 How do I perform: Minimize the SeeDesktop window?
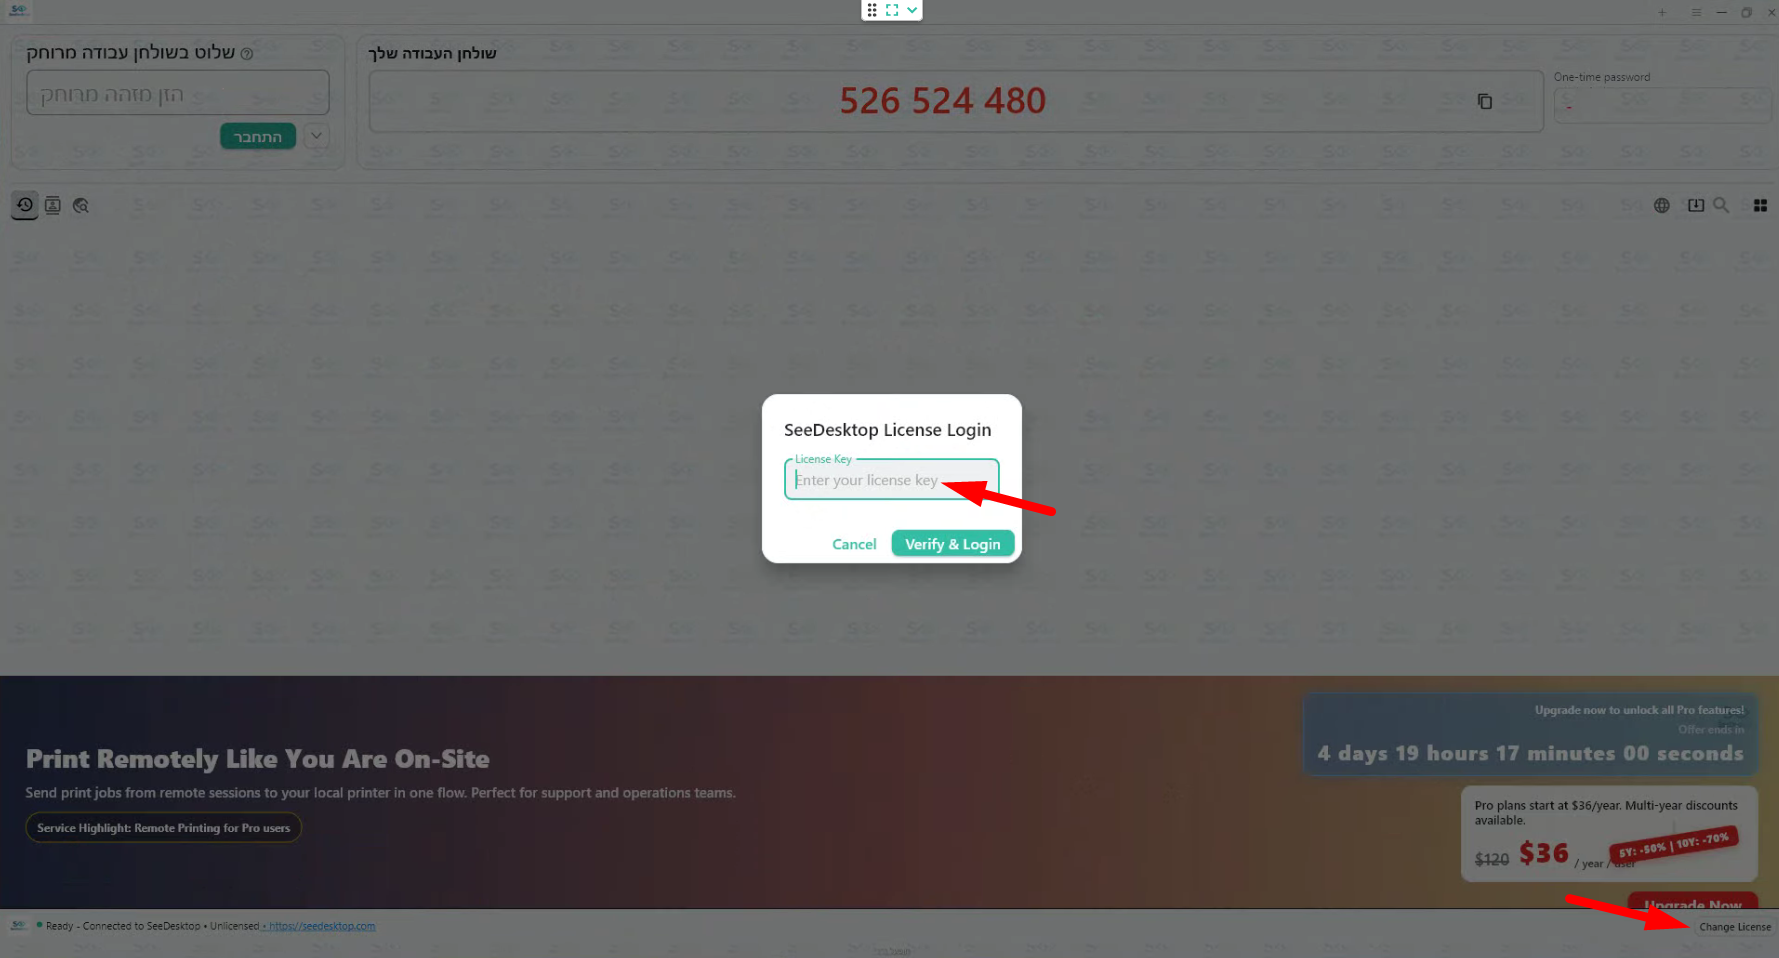click(1721, 12)
